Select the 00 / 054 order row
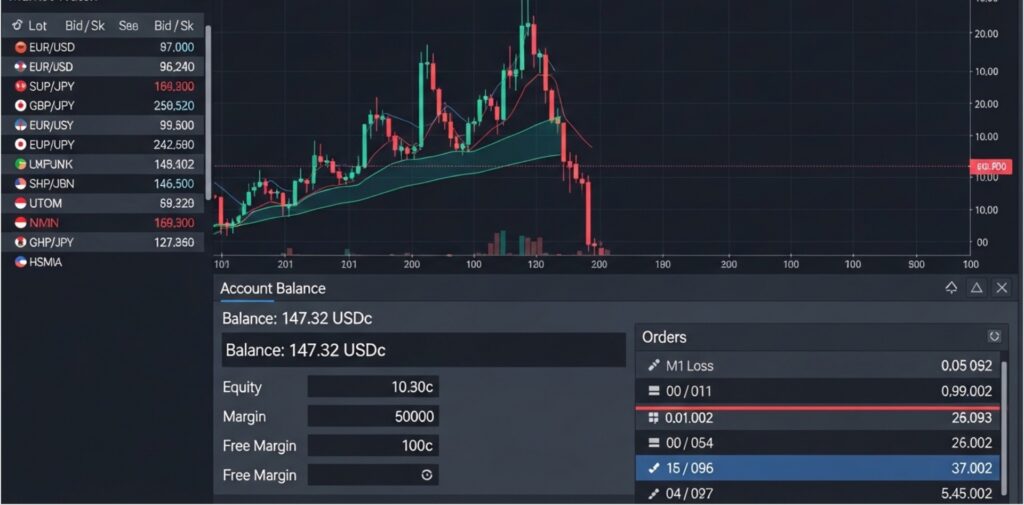The height and width of the screenshot is (505, 1024). point(818,443)
